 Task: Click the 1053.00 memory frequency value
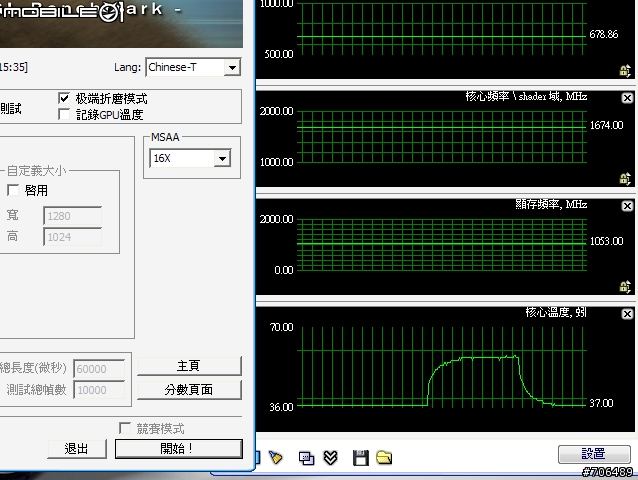click(606, 241)
